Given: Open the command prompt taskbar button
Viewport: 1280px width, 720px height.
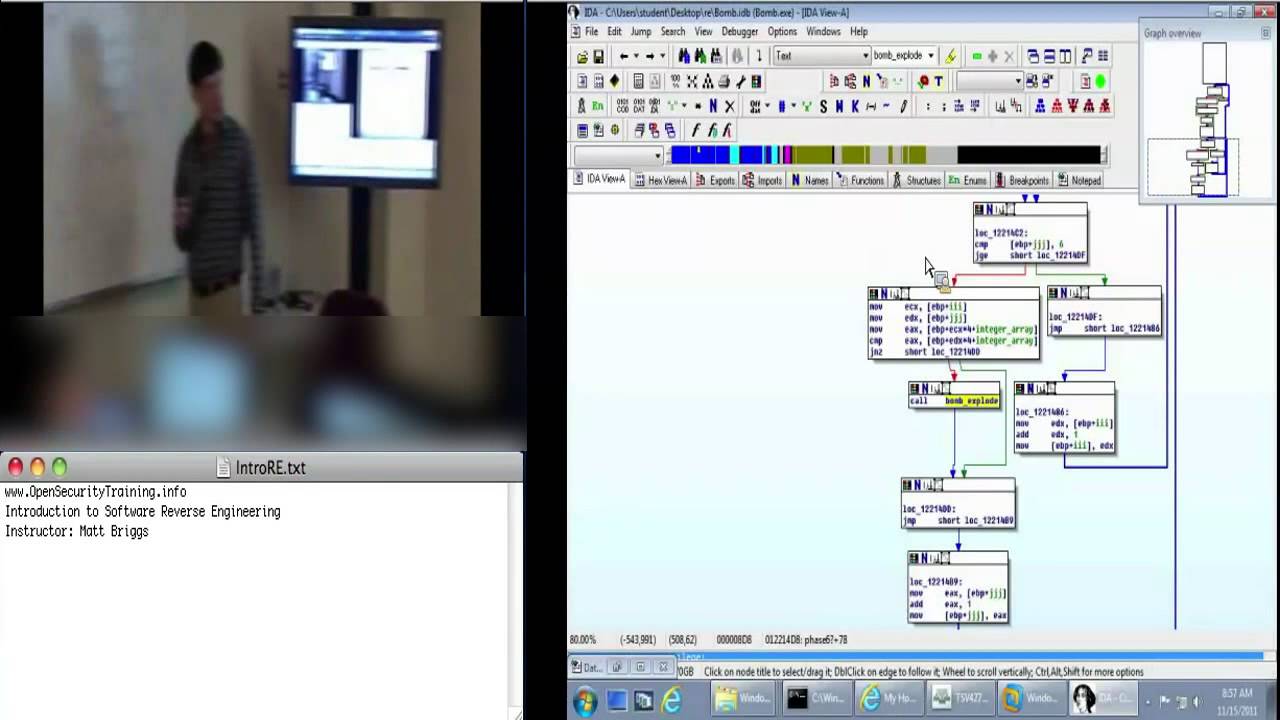Looking at the screenshot, I should pyautogui.click(x=815, y=699).
